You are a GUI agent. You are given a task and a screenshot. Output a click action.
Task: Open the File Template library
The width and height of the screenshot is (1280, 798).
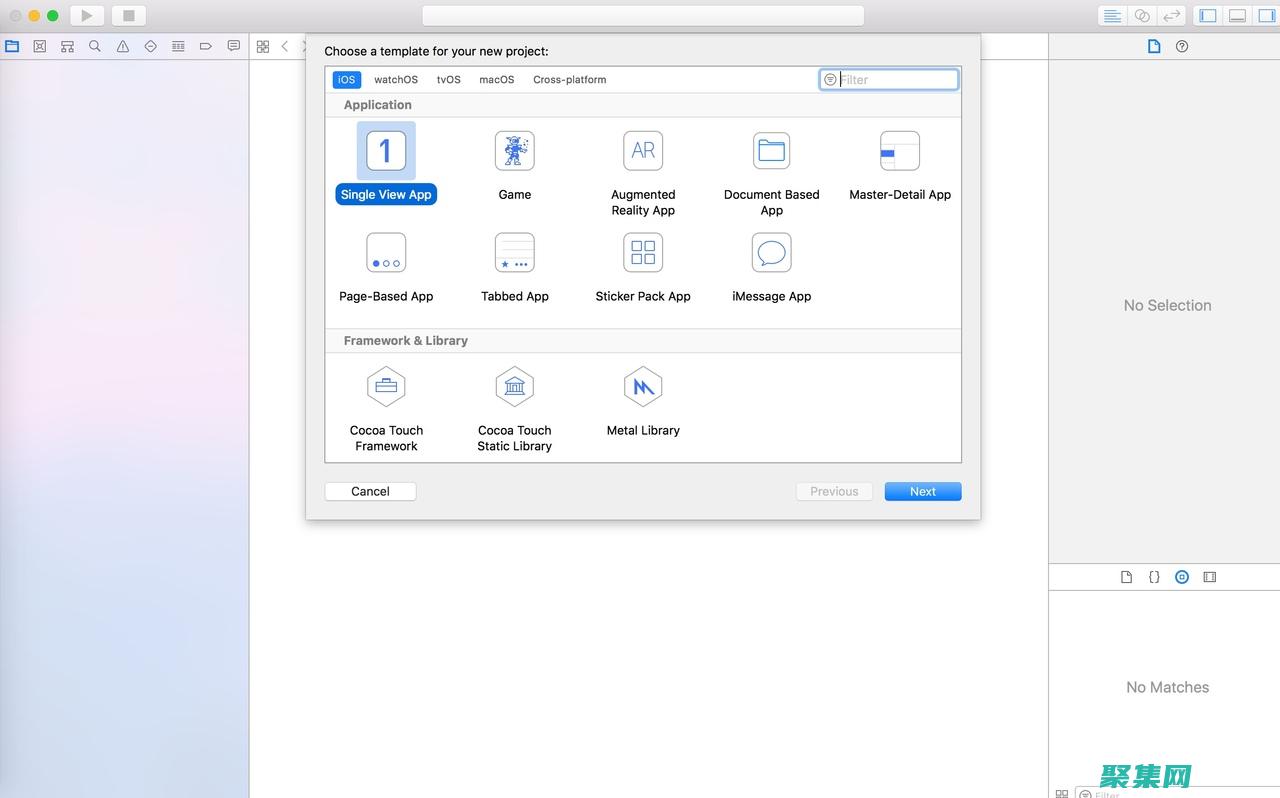(1126, 577)
